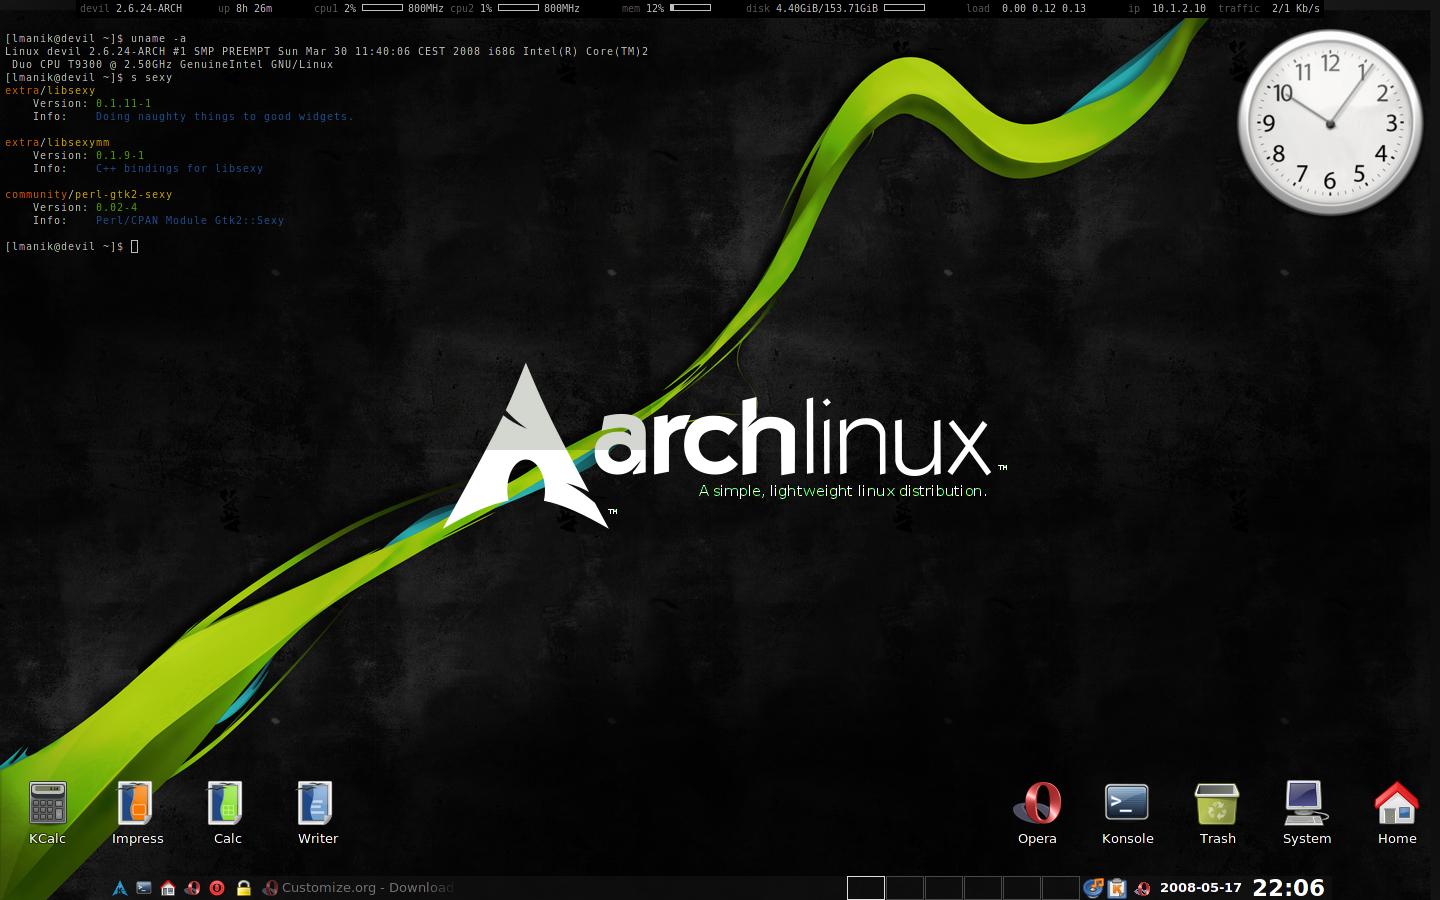Click the analog clock widget
Image resolution: width=1440 pixels, height=900 pixels.
1330,123
